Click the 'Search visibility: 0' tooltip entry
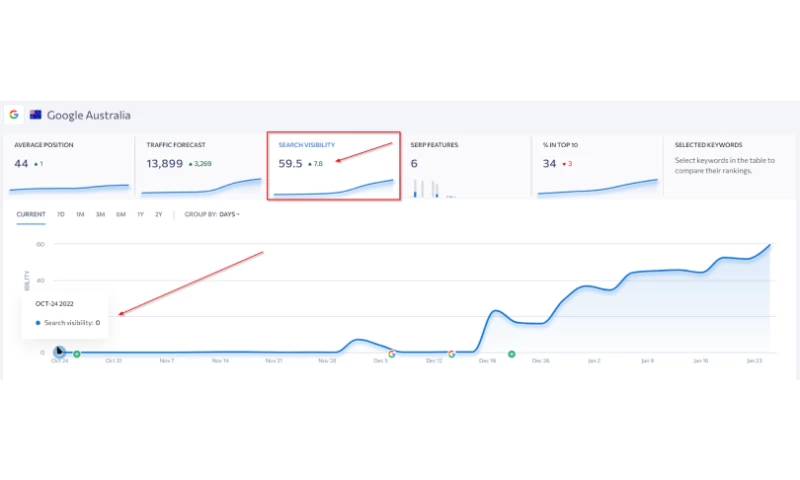Image resolution: width=800 pixels, height=480 pixels. click(x=68, y=323)
